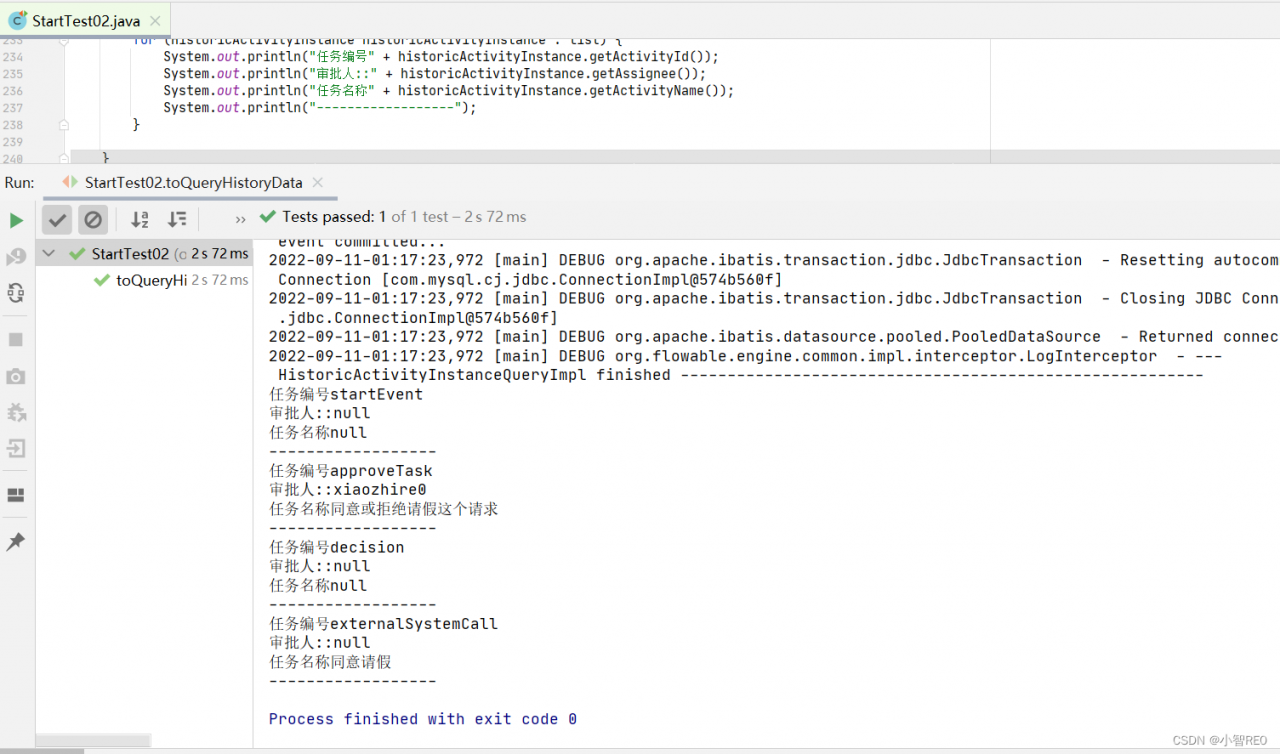
Task: Toggle Show Ignored tests button
Action: (x=93, y=219)
